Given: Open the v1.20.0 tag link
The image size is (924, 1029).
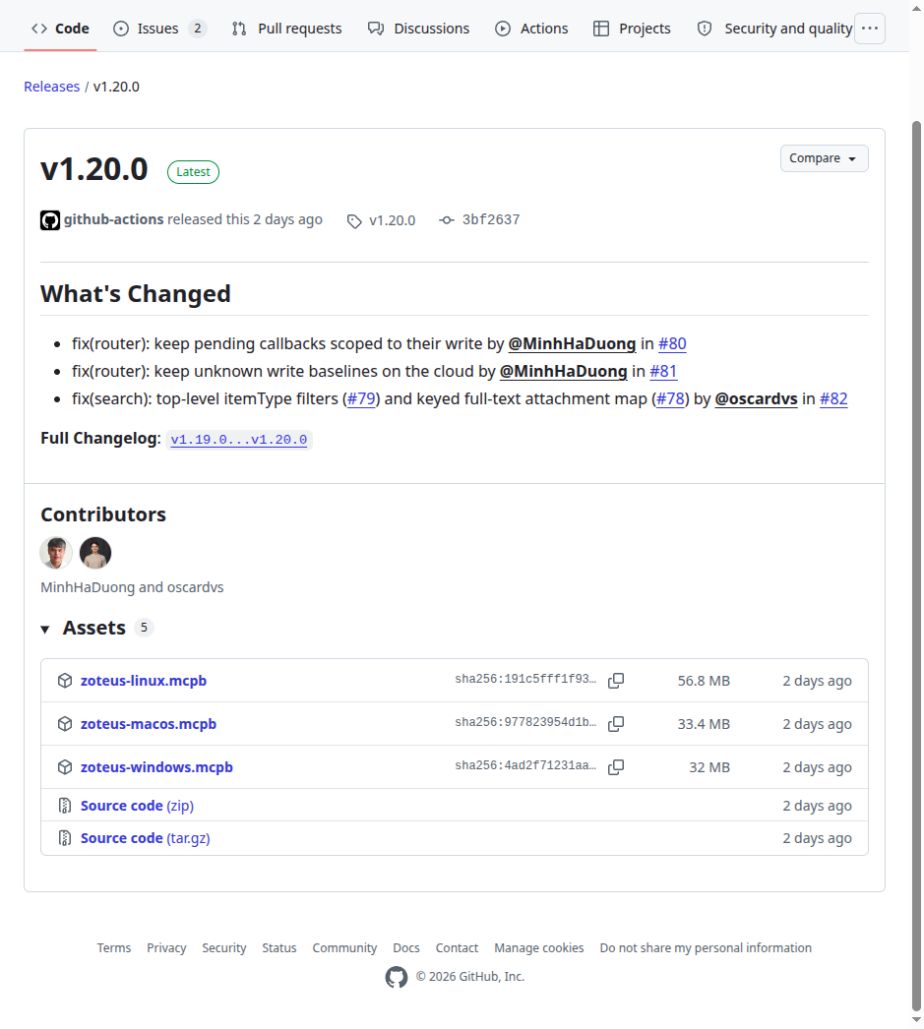Looking at the screenshot, I should tap(392, 220).
